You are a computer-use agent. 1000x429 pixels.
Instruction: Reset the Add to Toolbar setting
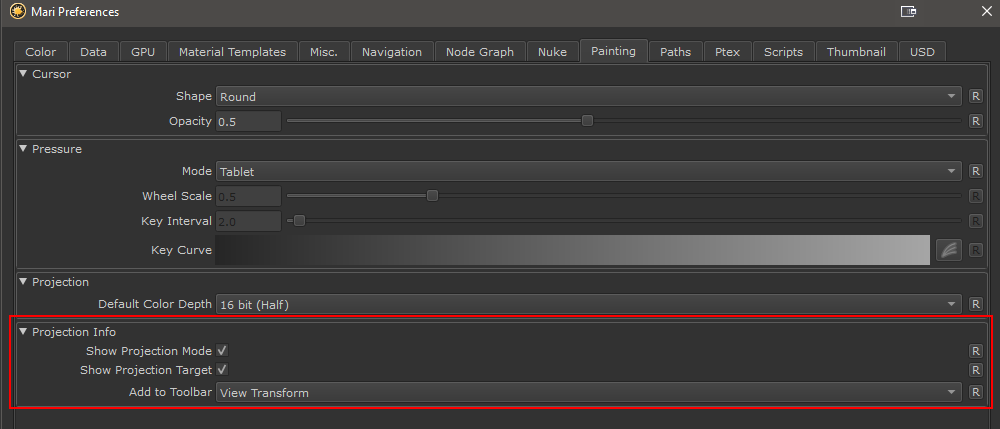point(976,392)
